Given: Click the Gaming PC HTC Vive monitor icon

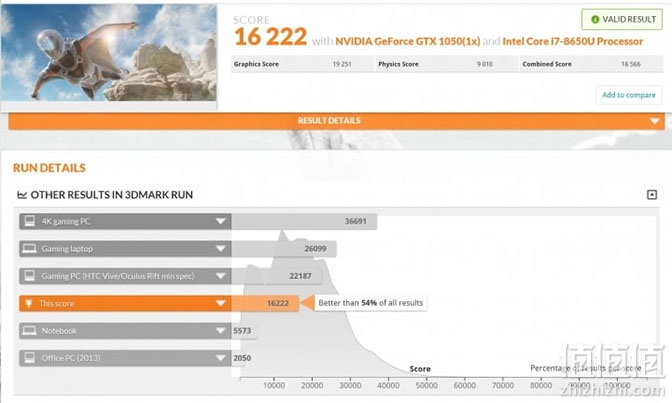Looking at the screenshot, I should tap(30, 276).
